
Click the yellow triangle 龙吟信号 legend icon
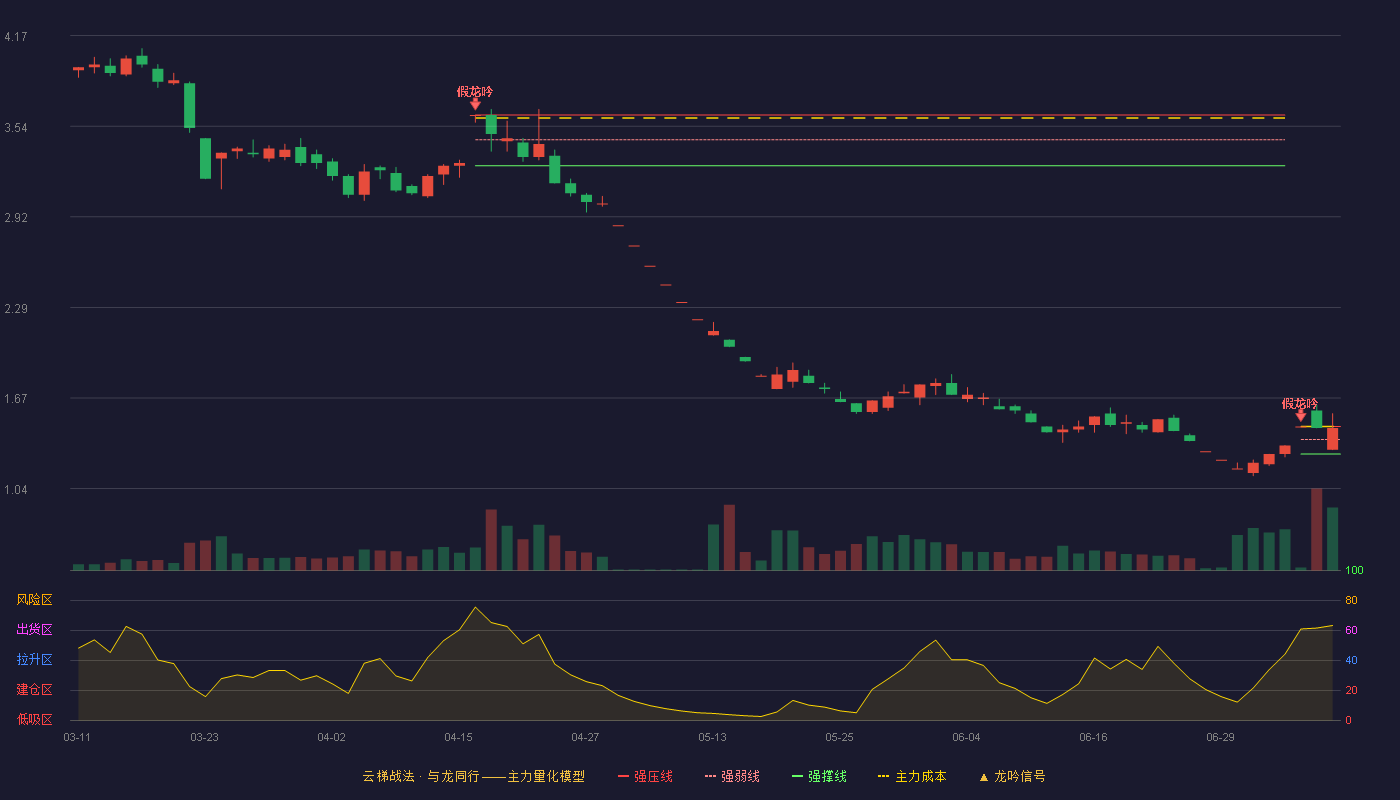(983, 777)
